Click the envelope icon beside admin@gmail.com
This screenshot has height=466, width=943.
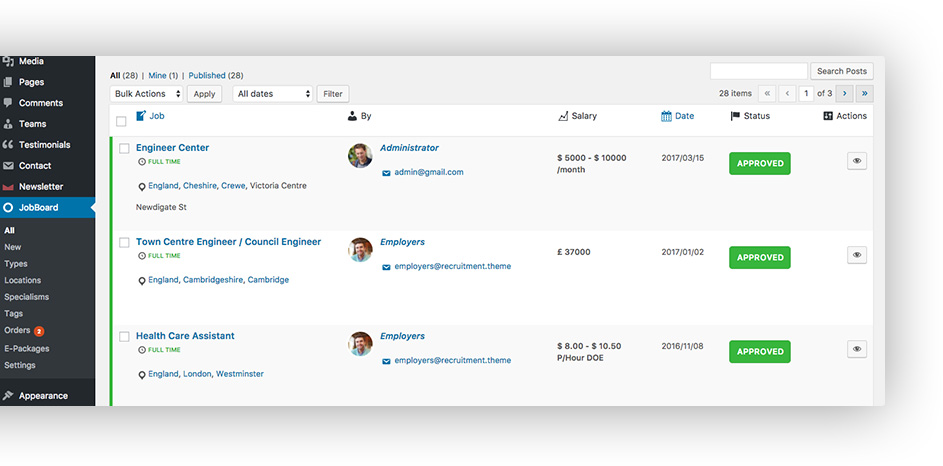click(x=386, y=172)
